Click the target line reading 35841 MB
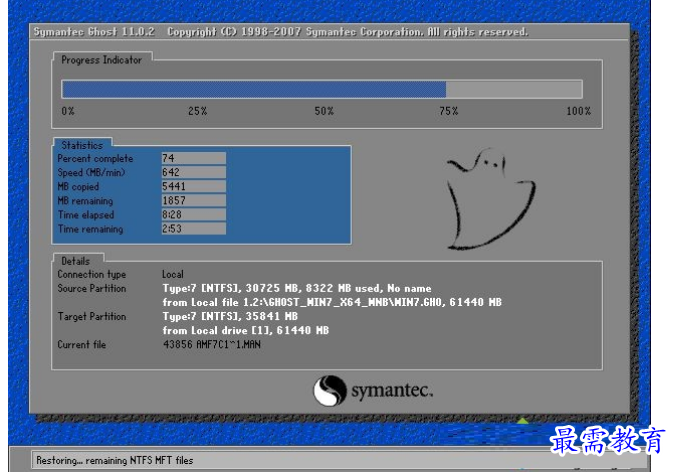The height and width of the screenshot is (472, 674). tap(230, 316)
